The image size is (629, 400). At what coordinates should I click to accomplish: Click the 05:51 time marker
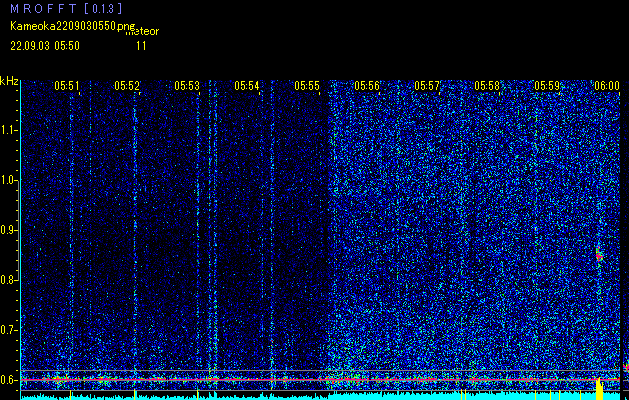pyautogui.click(x=67, y=86)
